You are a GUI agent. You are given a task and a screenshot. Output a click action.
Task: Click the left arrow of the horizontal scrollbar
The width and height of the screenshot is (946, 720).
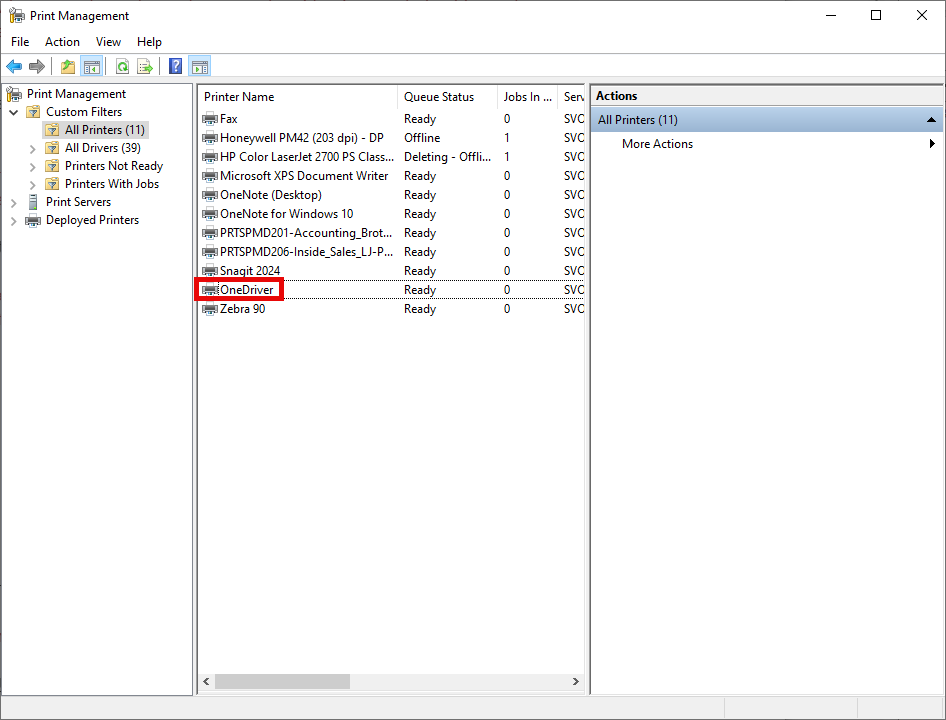[x=206, y=681]
